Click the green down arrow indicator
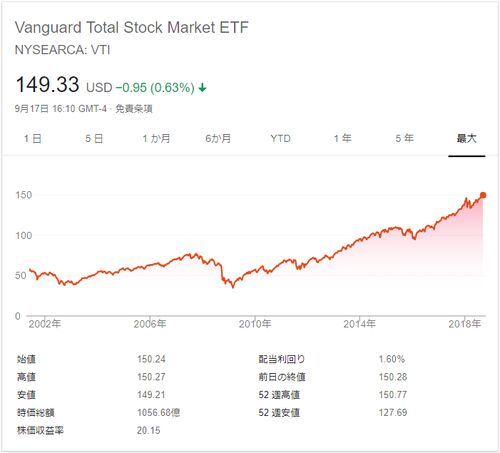 [202, 88]
